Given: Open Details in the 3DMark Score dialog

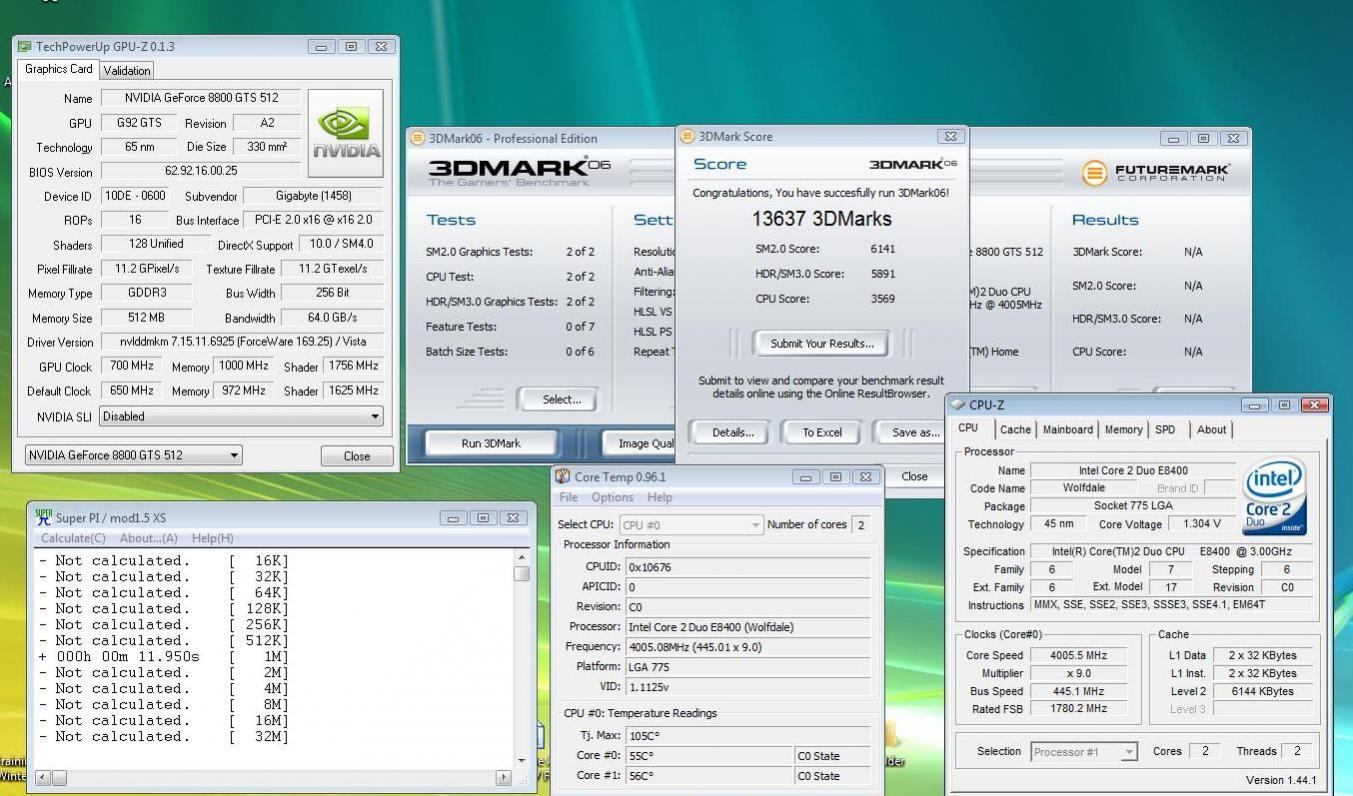Looking at the screenshot, I should pyautogui.click(x=733, y=433).
